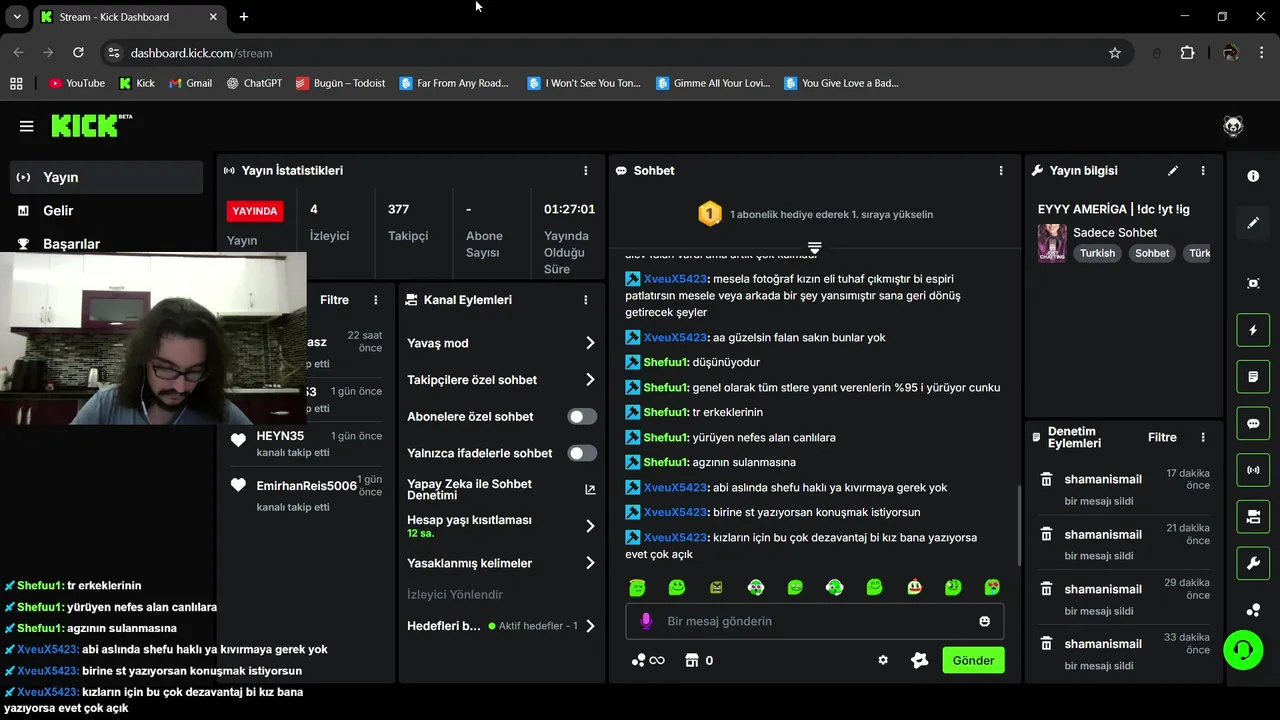Image resolution: width=1280 pixels, height=720 pixels.
Task: Open chat settings gear icon
Action: (x=883, y=660)
